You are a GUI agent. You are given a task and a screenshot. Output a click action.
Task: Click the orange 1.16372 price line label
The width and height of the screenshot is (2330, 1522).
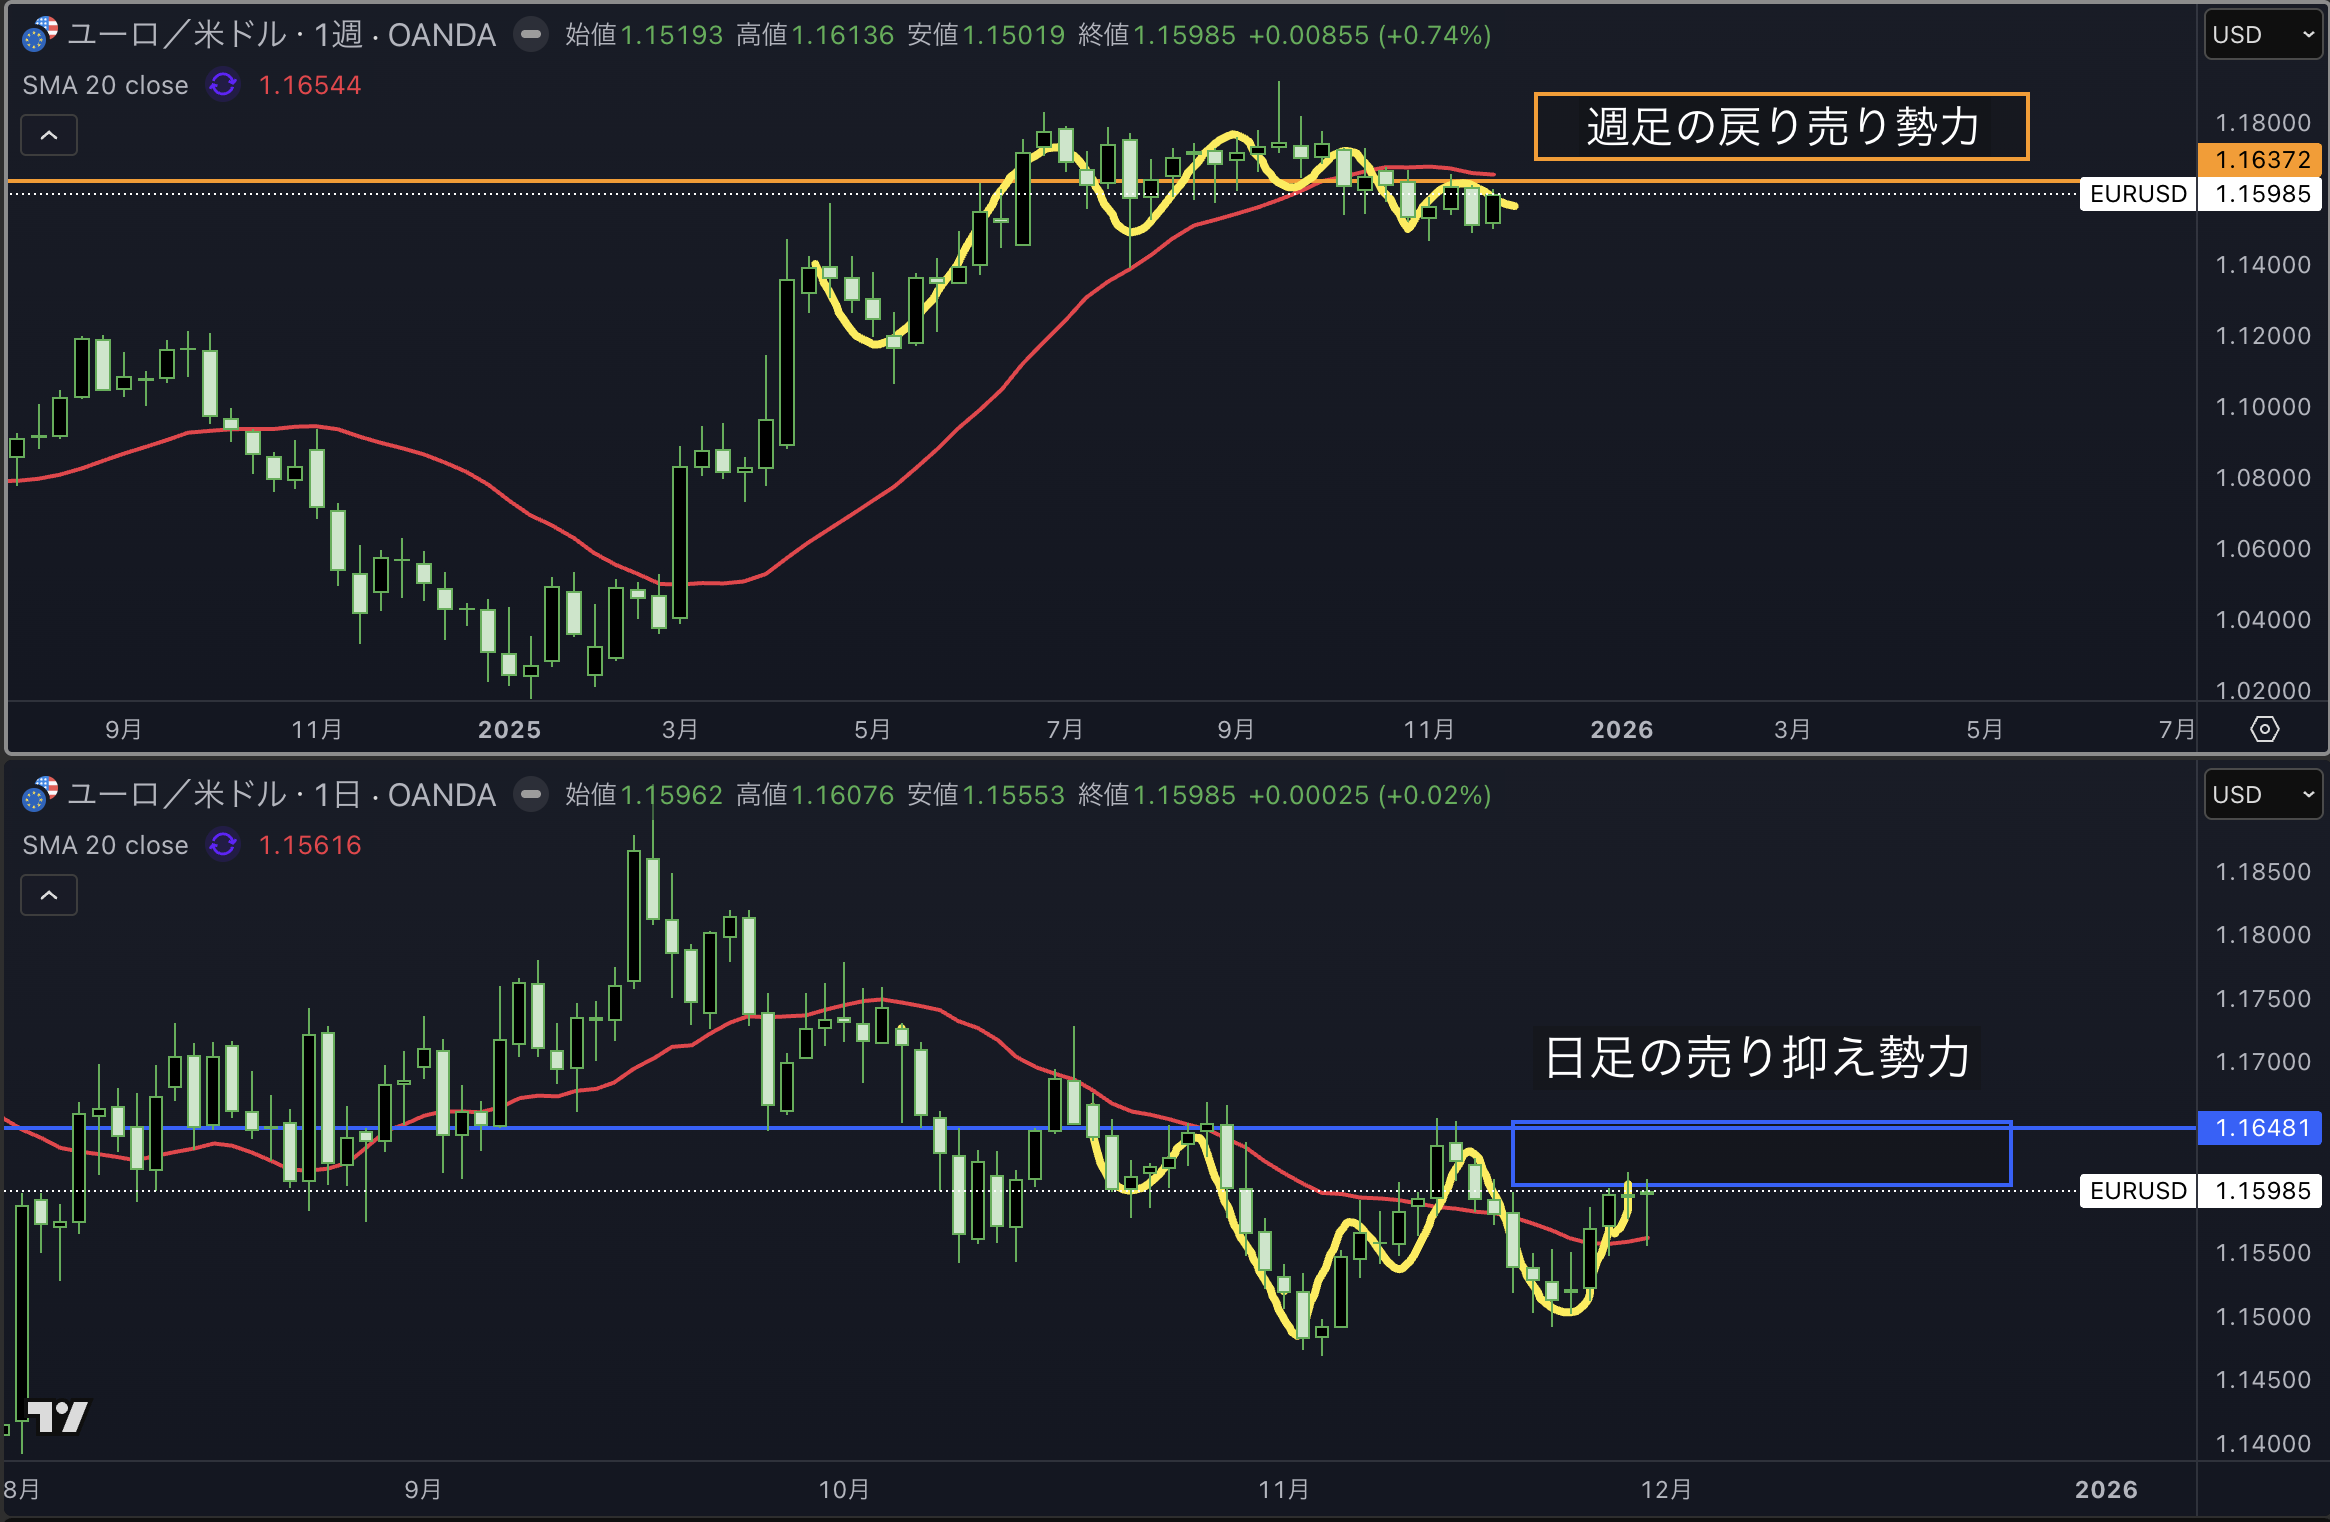click(2261, 159)
